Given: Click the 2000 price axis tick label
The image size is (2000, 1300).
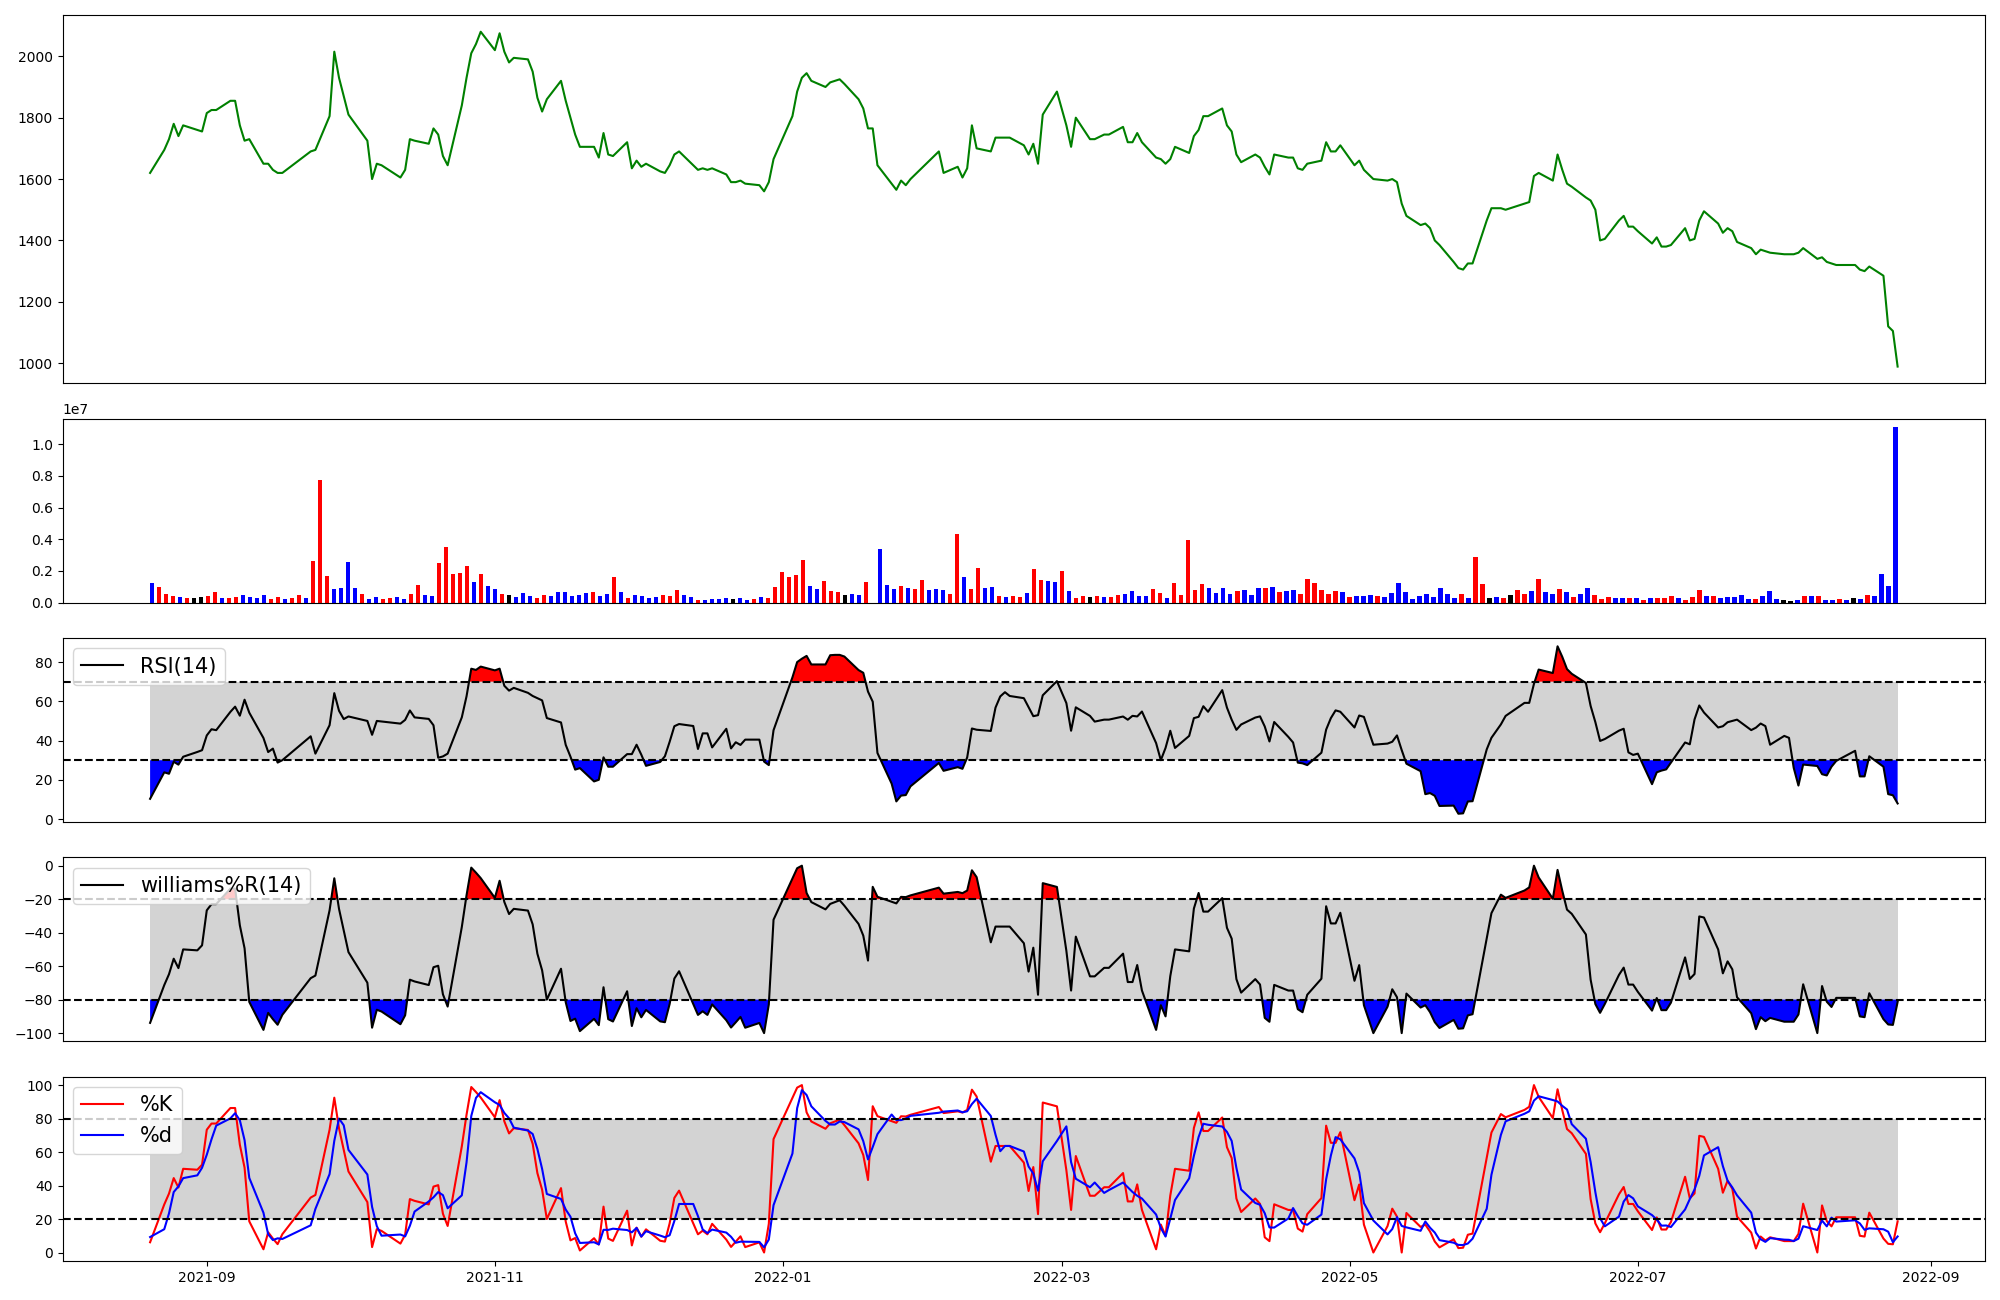Looking at the screenshot, I should 35,57.
